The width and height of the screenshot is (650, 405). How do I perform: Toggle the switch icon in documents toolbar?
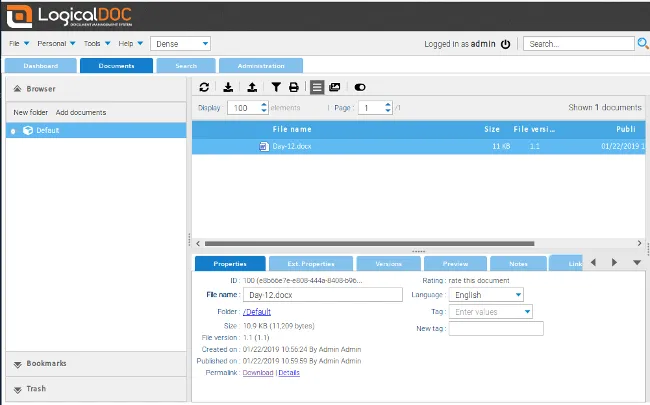pyautogui.click(x=360, y=88)
